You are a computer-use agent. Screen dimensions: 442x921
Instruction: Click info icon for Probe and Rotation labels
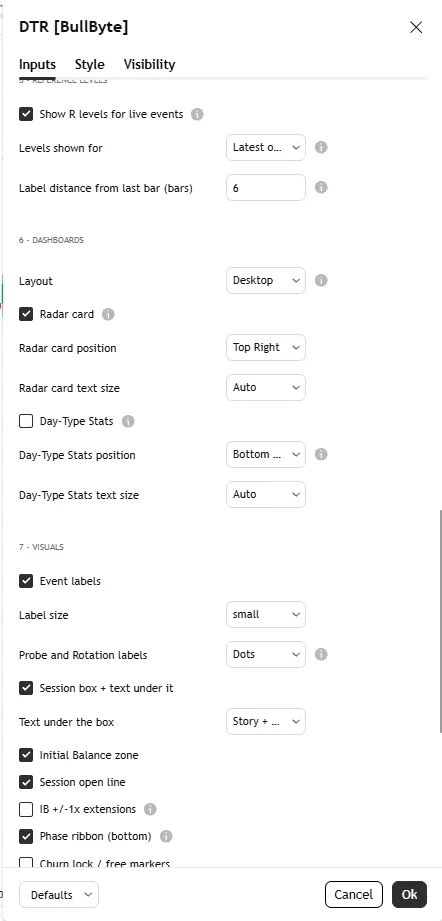tap(321, 654)
